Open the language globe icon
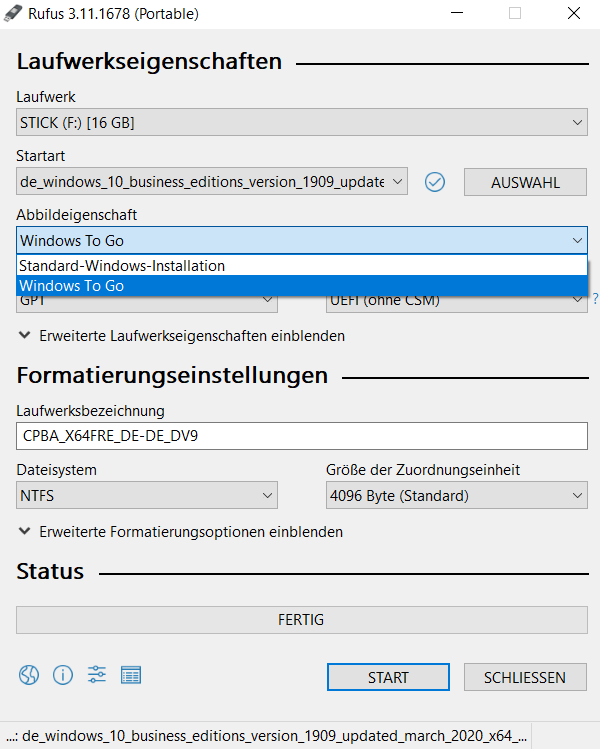Screen dimensions: 600x749 (x=29, y=675)
